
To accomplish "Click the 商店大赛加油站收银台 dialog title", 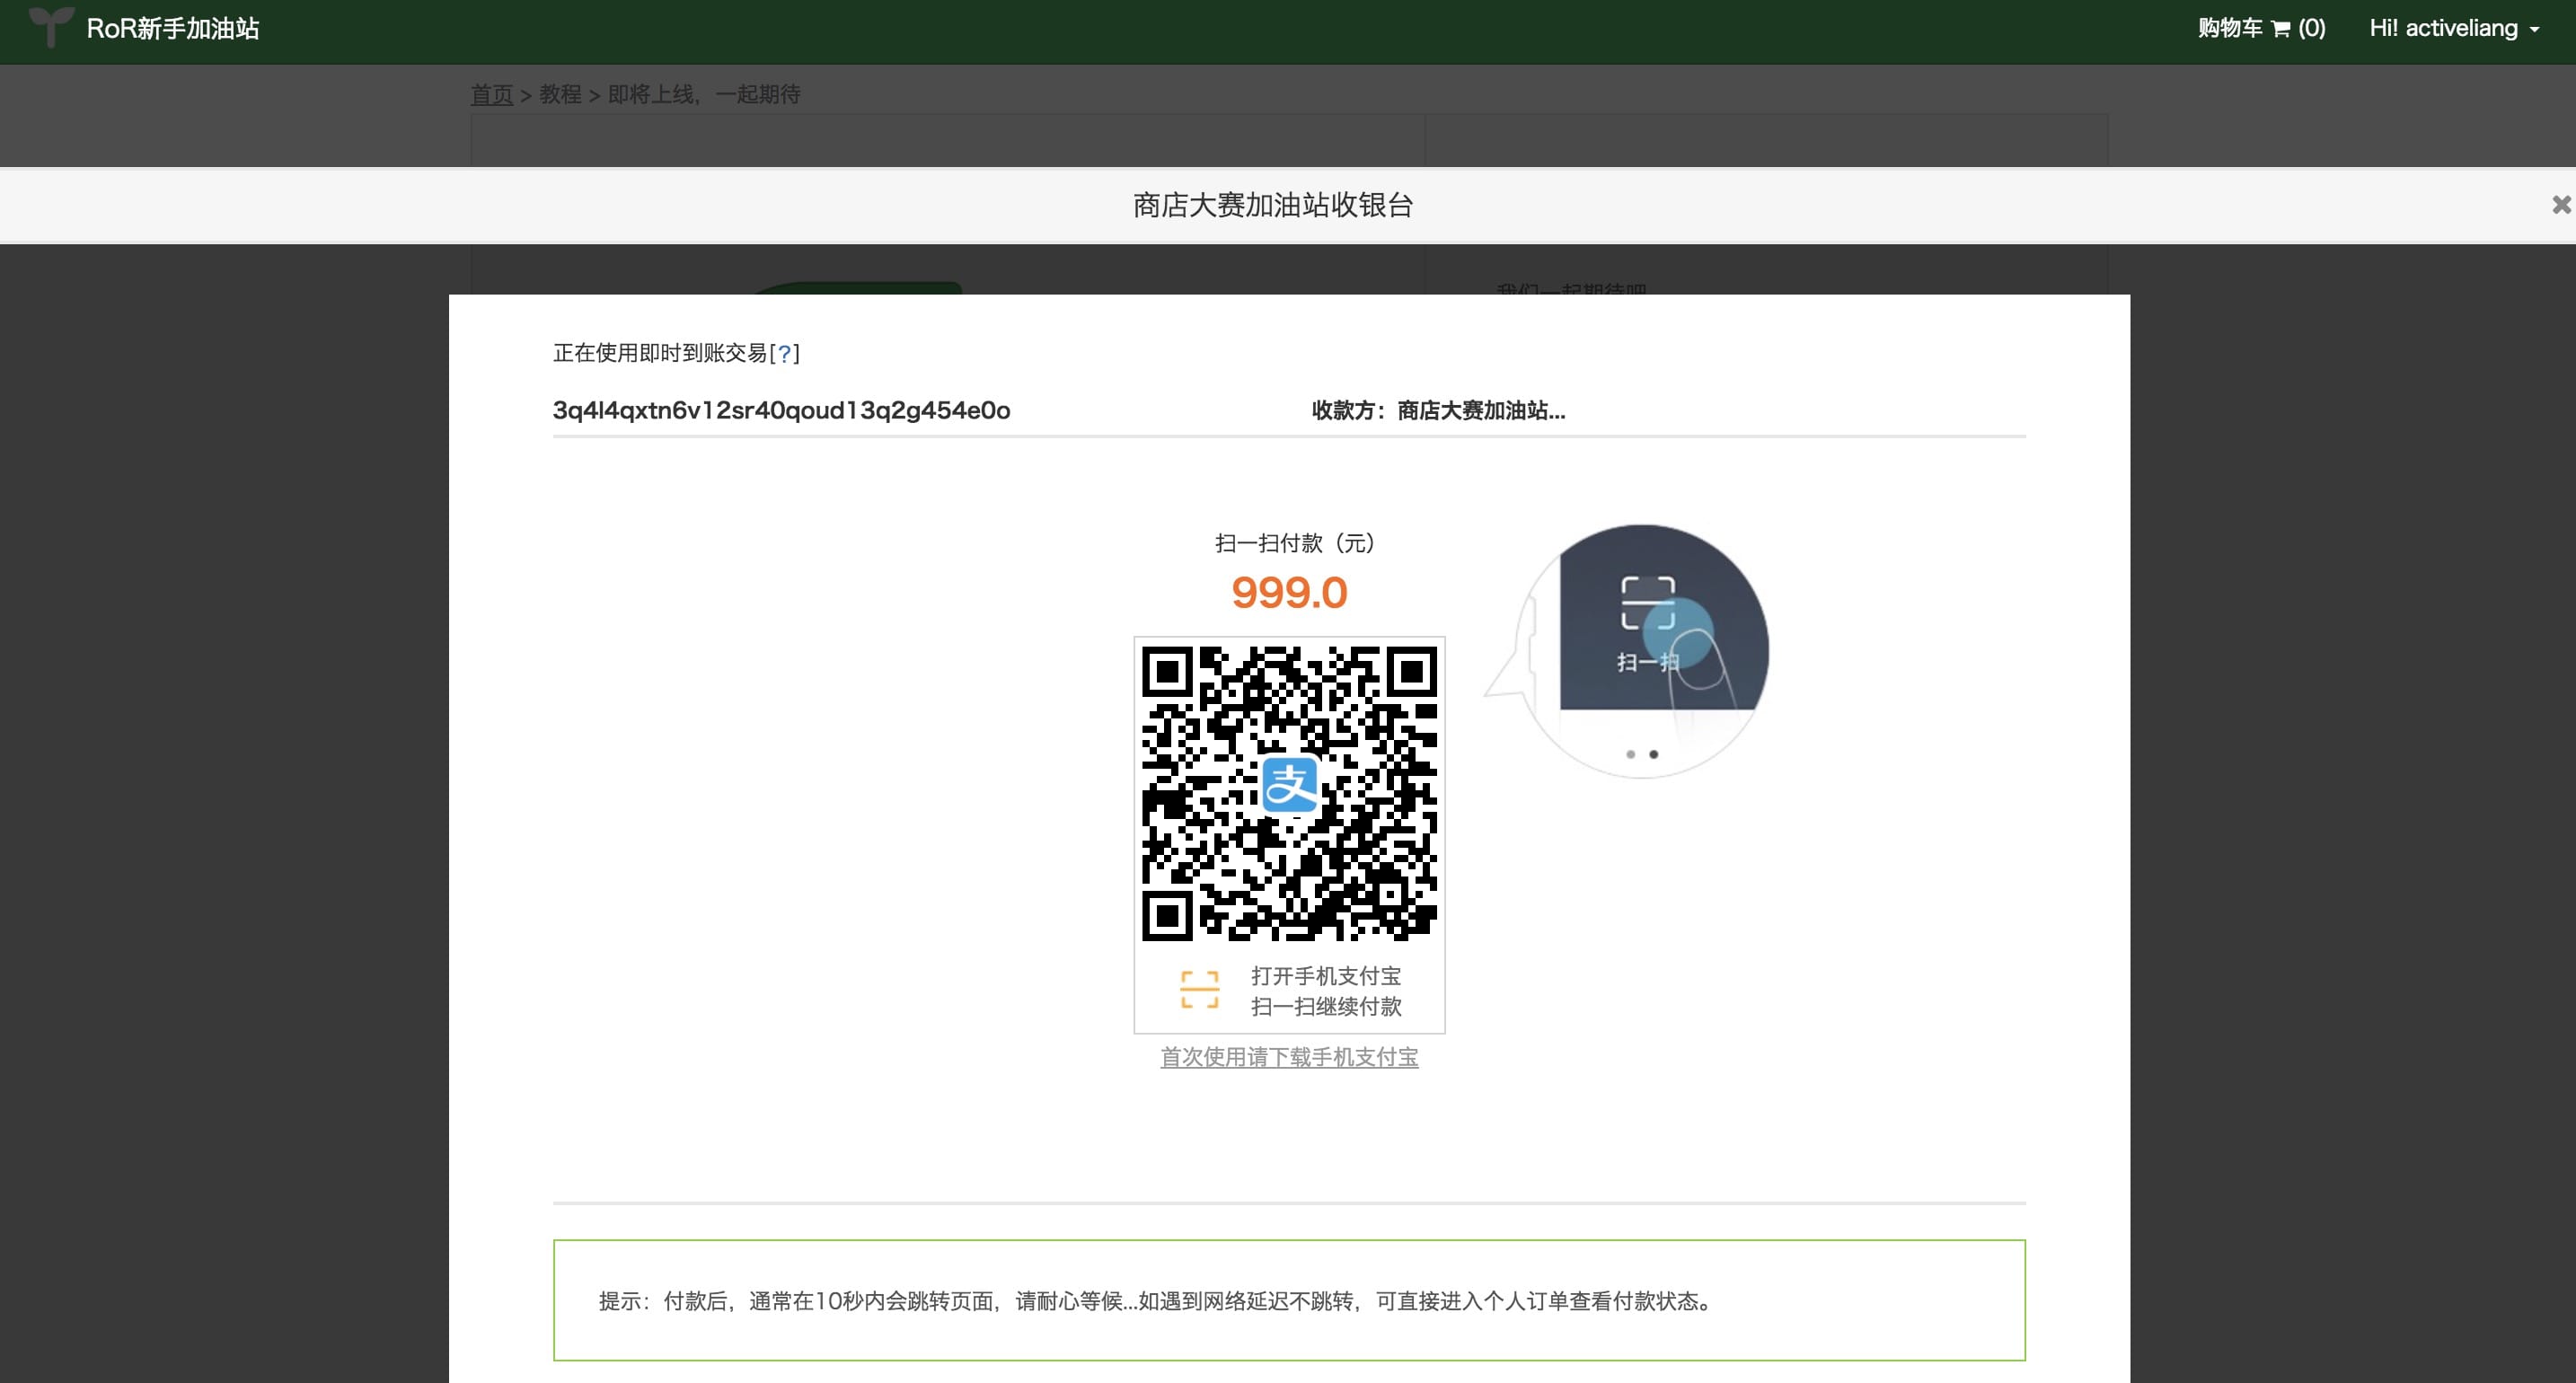I will [1273, 205].
